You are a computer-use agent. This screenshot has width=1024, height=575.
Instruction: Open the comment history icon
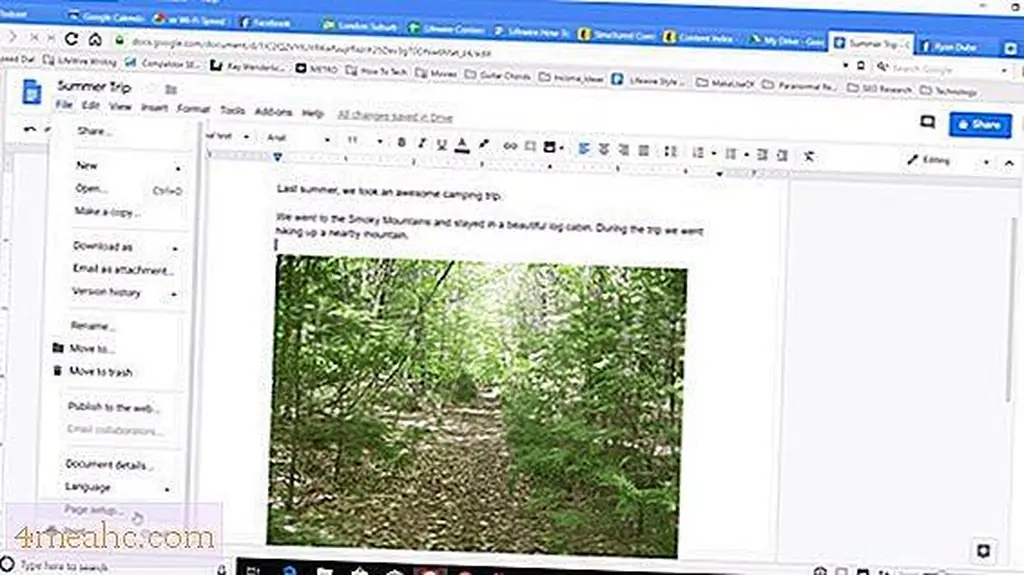click(927, 123)
